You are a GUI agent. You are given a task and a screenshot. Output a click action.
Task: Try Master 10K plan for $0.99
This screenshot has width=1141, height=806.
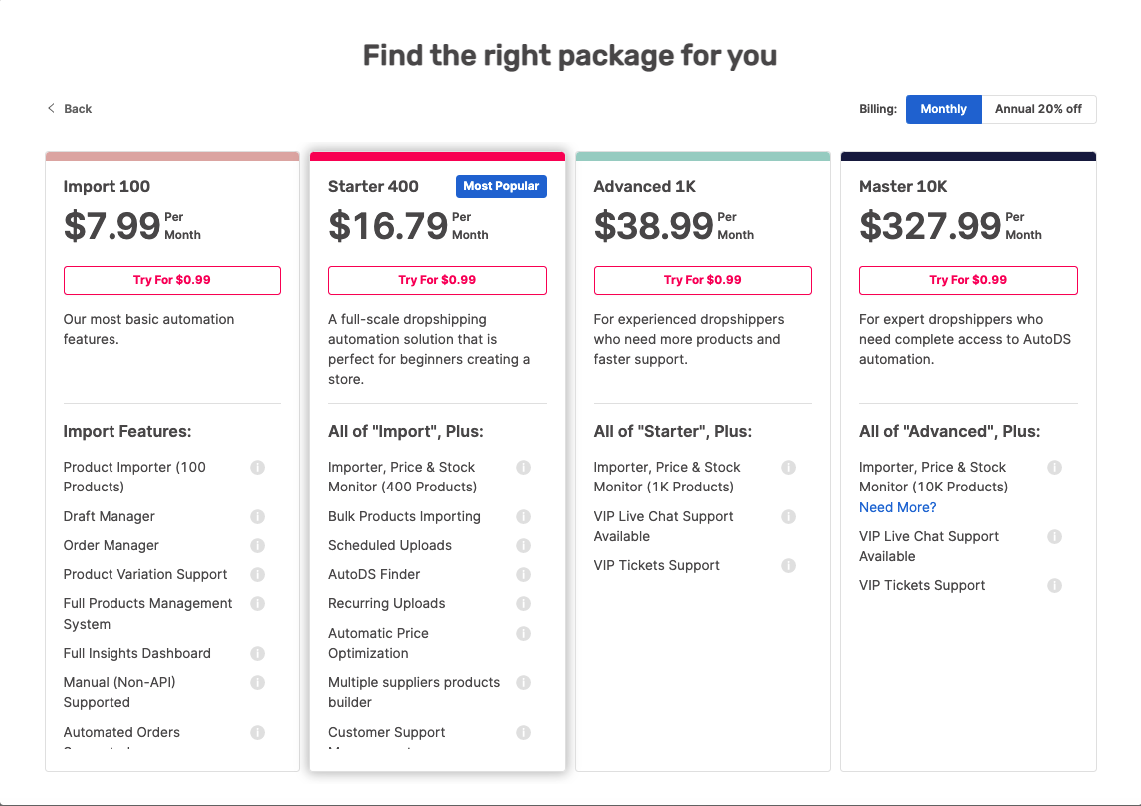pyautogui.click(x=968, y=280)
